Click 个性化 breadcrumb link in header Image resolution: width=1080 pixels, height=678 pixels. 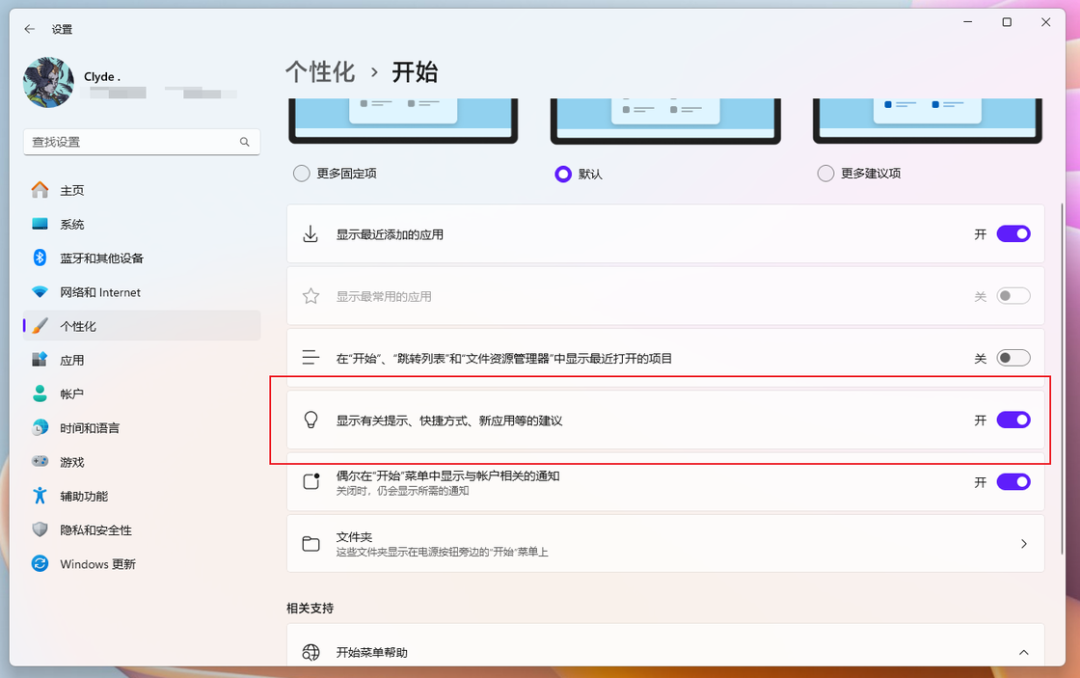320,72
